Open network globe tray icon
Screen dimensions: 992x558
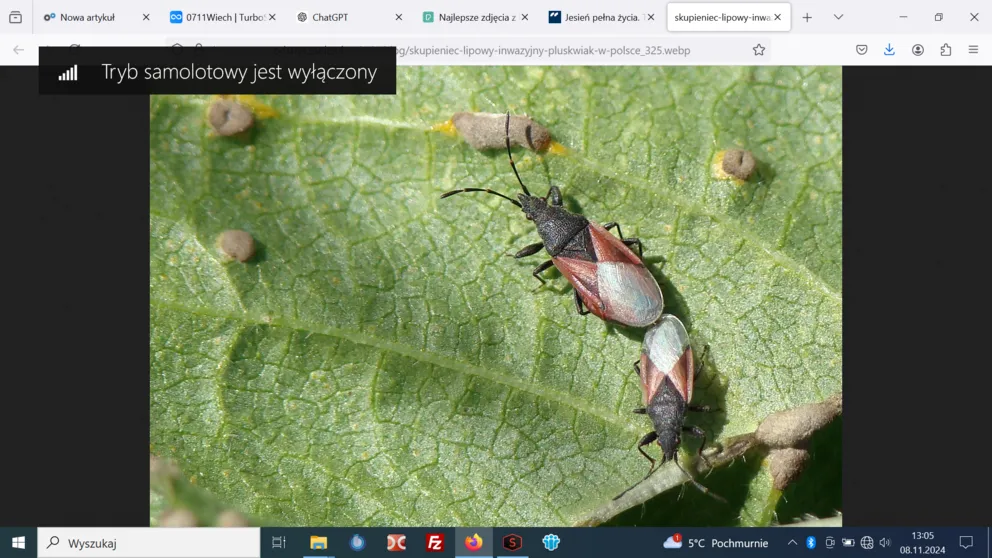[867, 543]
